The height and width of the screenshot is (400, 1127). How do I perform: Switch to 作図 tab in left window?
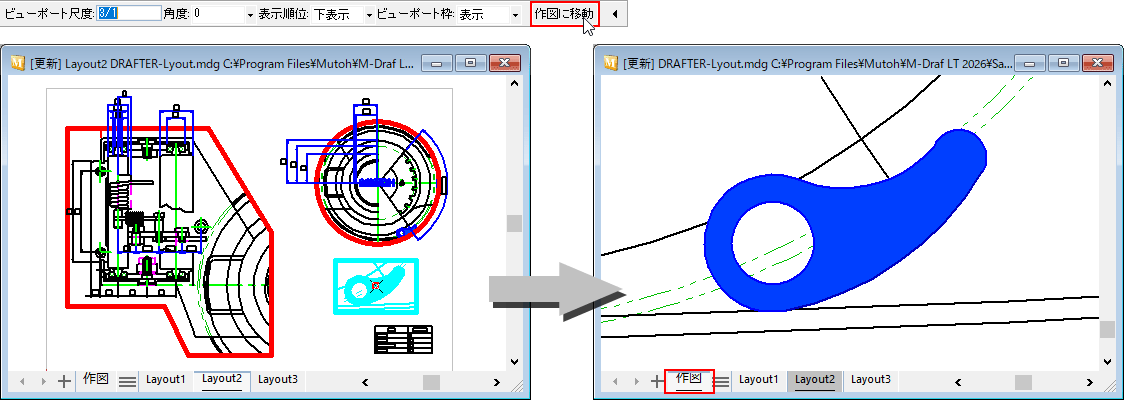(96, 380)
